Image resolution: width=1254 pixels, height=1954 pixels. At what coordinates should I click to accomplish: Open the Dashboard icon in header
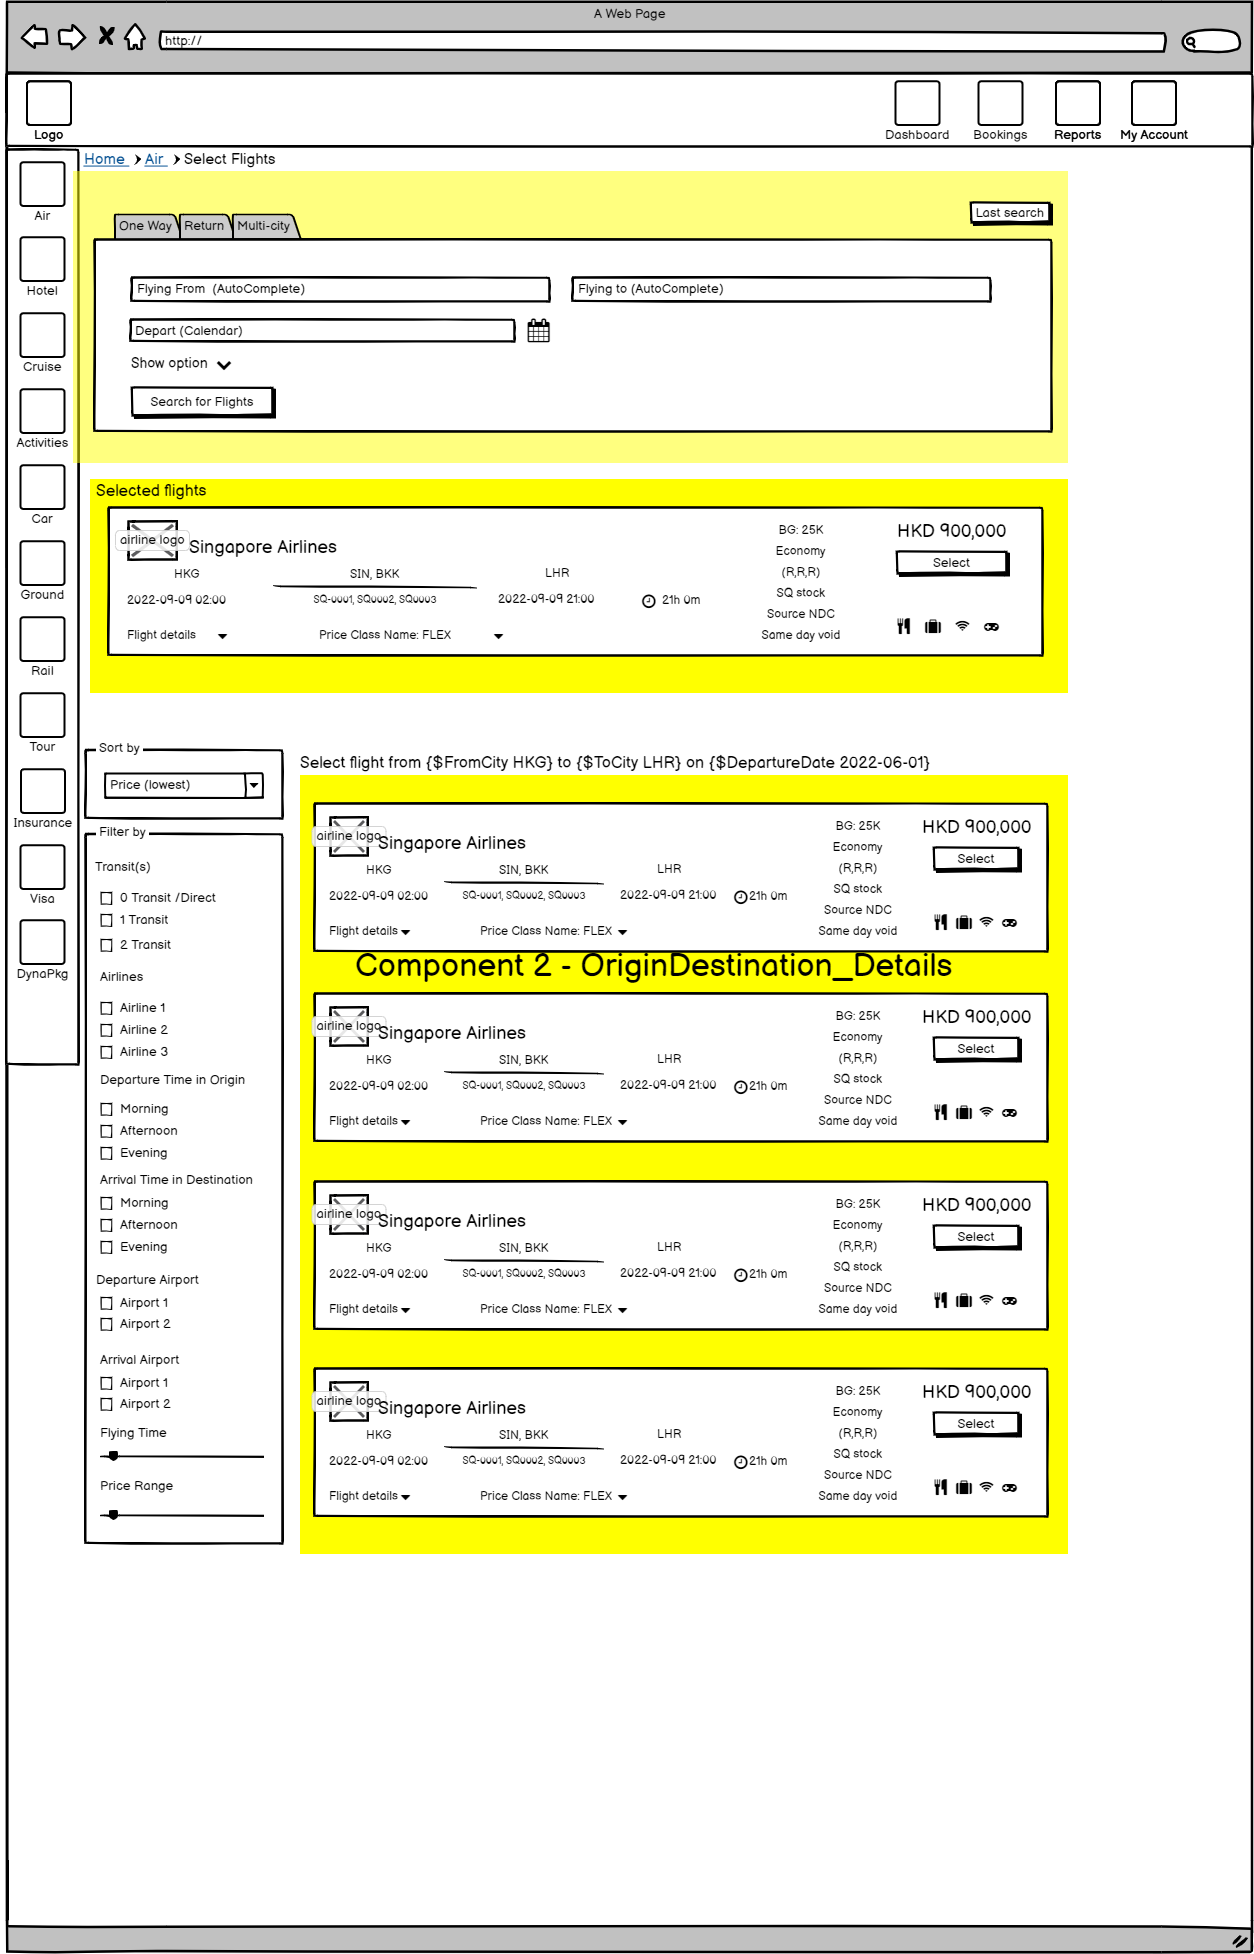916,104
